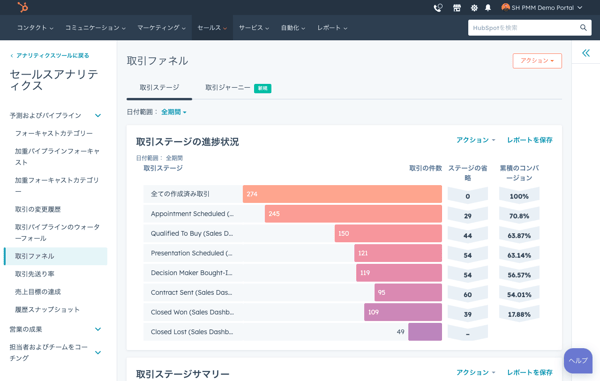
Task: Open アクション dropdown in 取引ステージサマリー card
Action: pyautogui.click(x=475, y=372)
